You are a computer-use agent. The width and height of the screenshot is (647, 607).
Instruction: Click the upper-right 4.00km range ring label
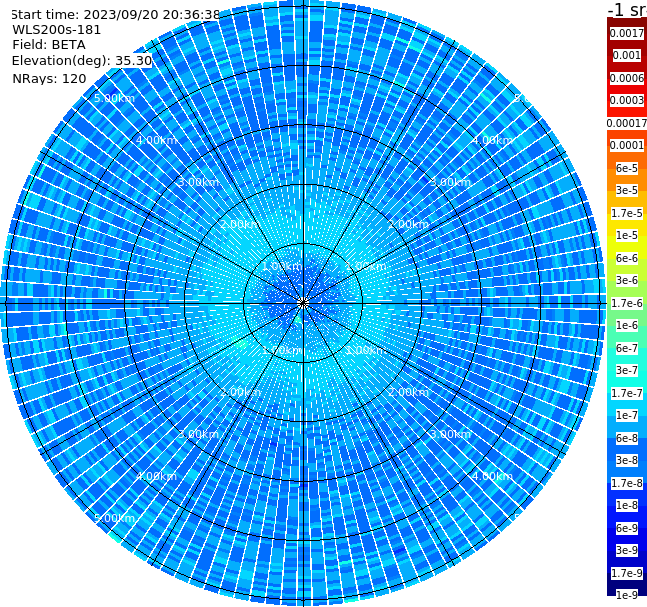[492, 140]
